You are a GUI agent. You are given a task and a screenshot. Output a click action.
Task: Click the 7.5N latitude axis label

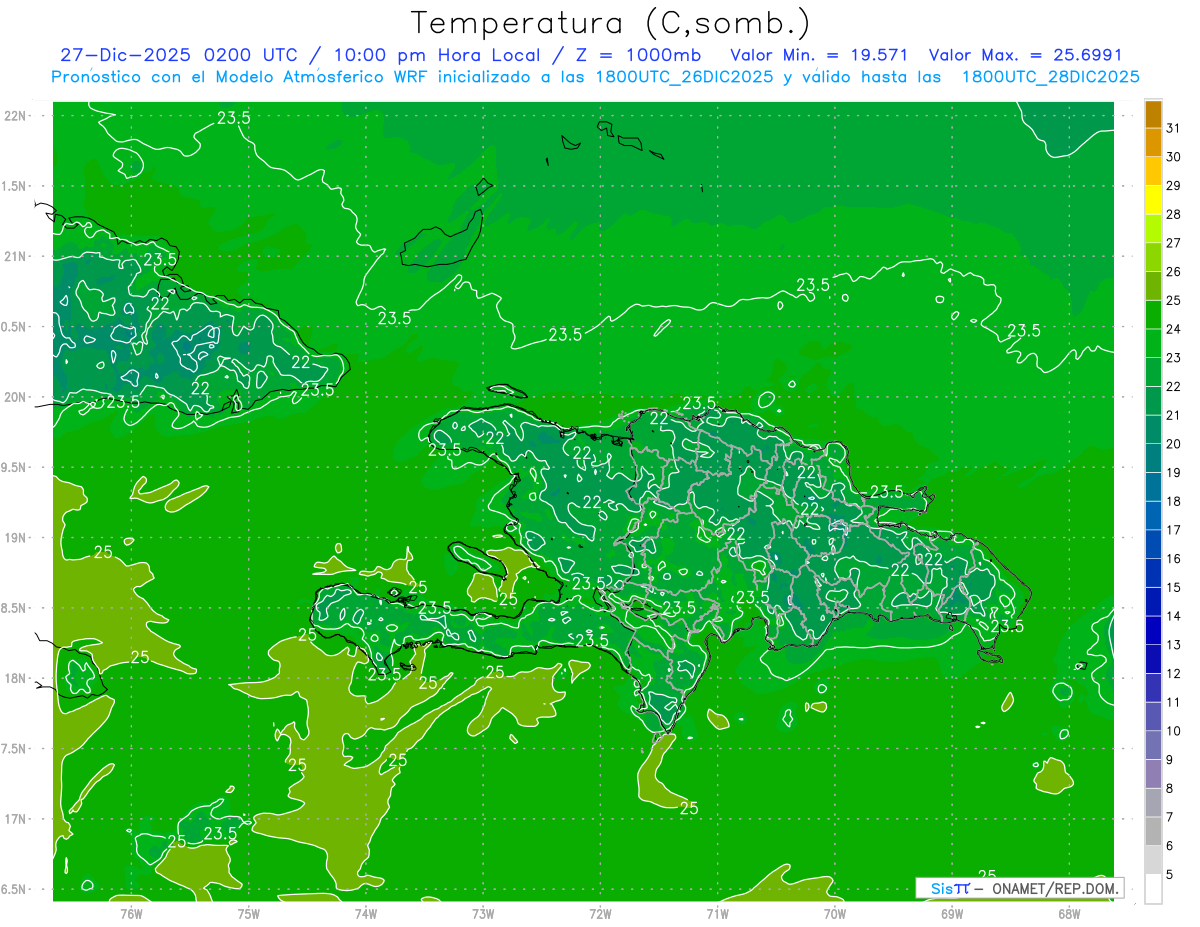[x=15, y=749]
